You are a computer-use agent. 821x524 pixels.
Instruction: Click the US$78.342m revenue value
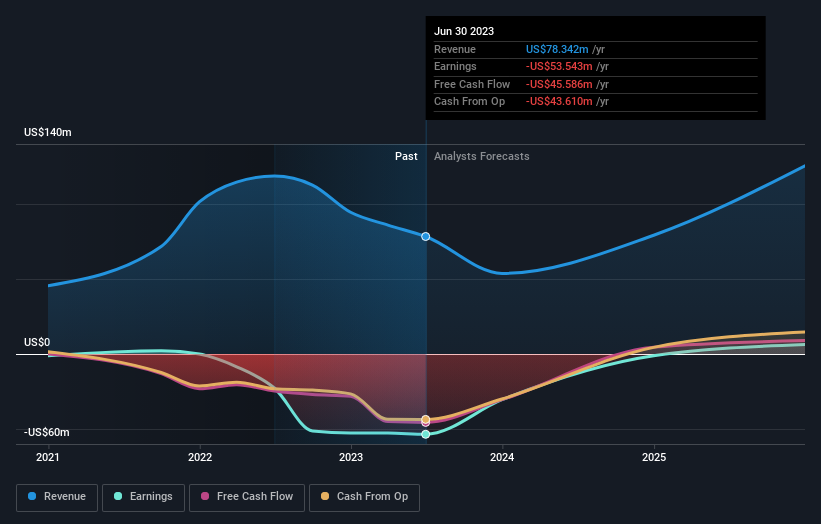[557, 49]
